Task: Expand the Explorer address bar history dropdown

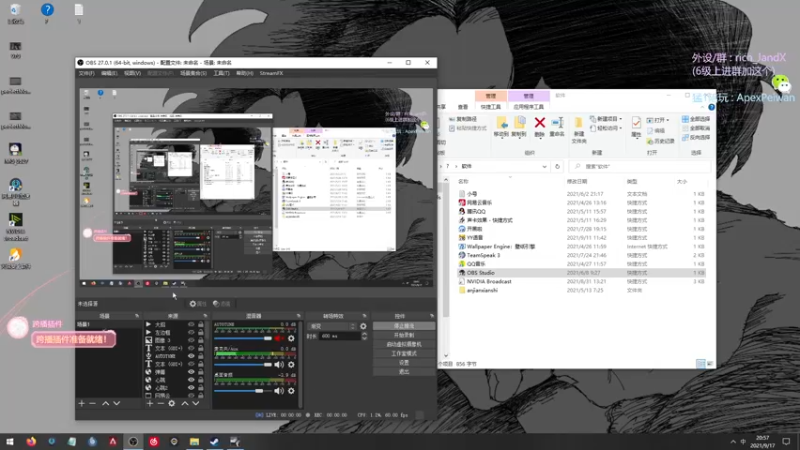Action: click(544, 166)
